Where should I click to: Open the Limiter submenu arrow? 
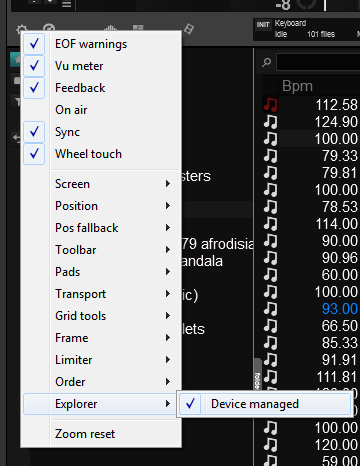pos(168,360)
